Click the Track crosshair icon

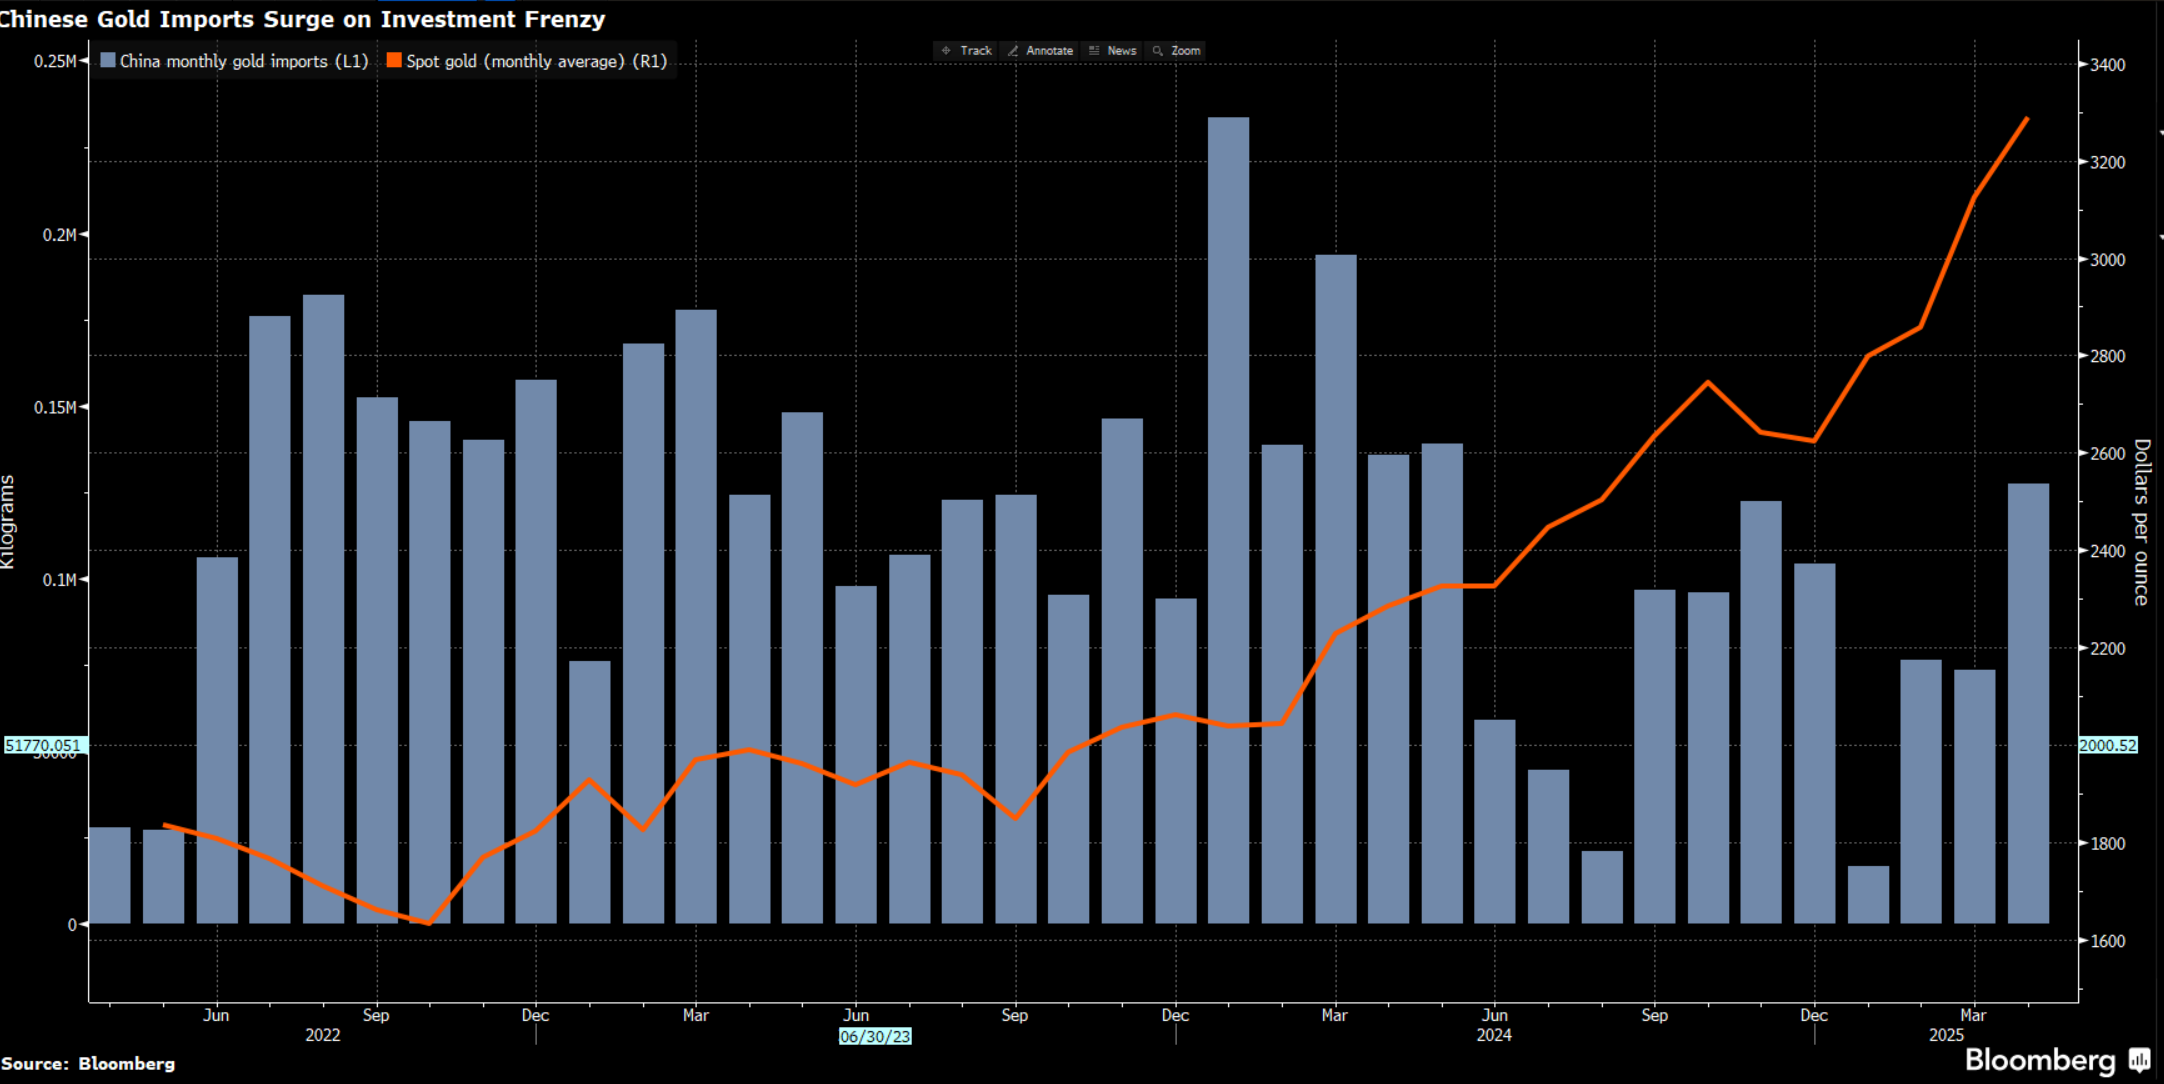(946, 51)
